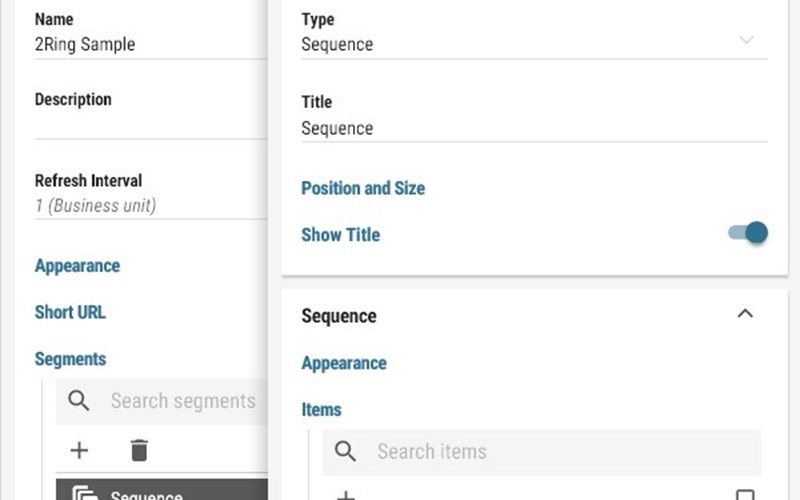Click the delete segment trash icon
Screen dimensions: 800x500
coord(139,450)
